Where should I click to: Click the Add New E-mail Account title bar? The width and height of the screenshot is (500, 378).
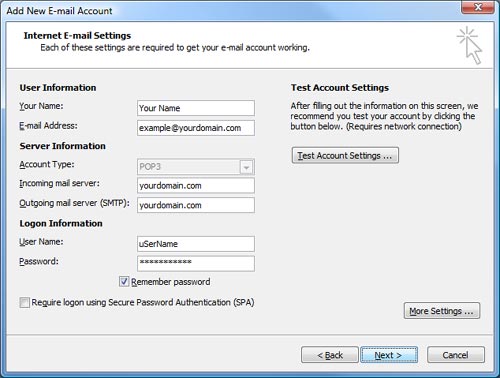point(233,11)
